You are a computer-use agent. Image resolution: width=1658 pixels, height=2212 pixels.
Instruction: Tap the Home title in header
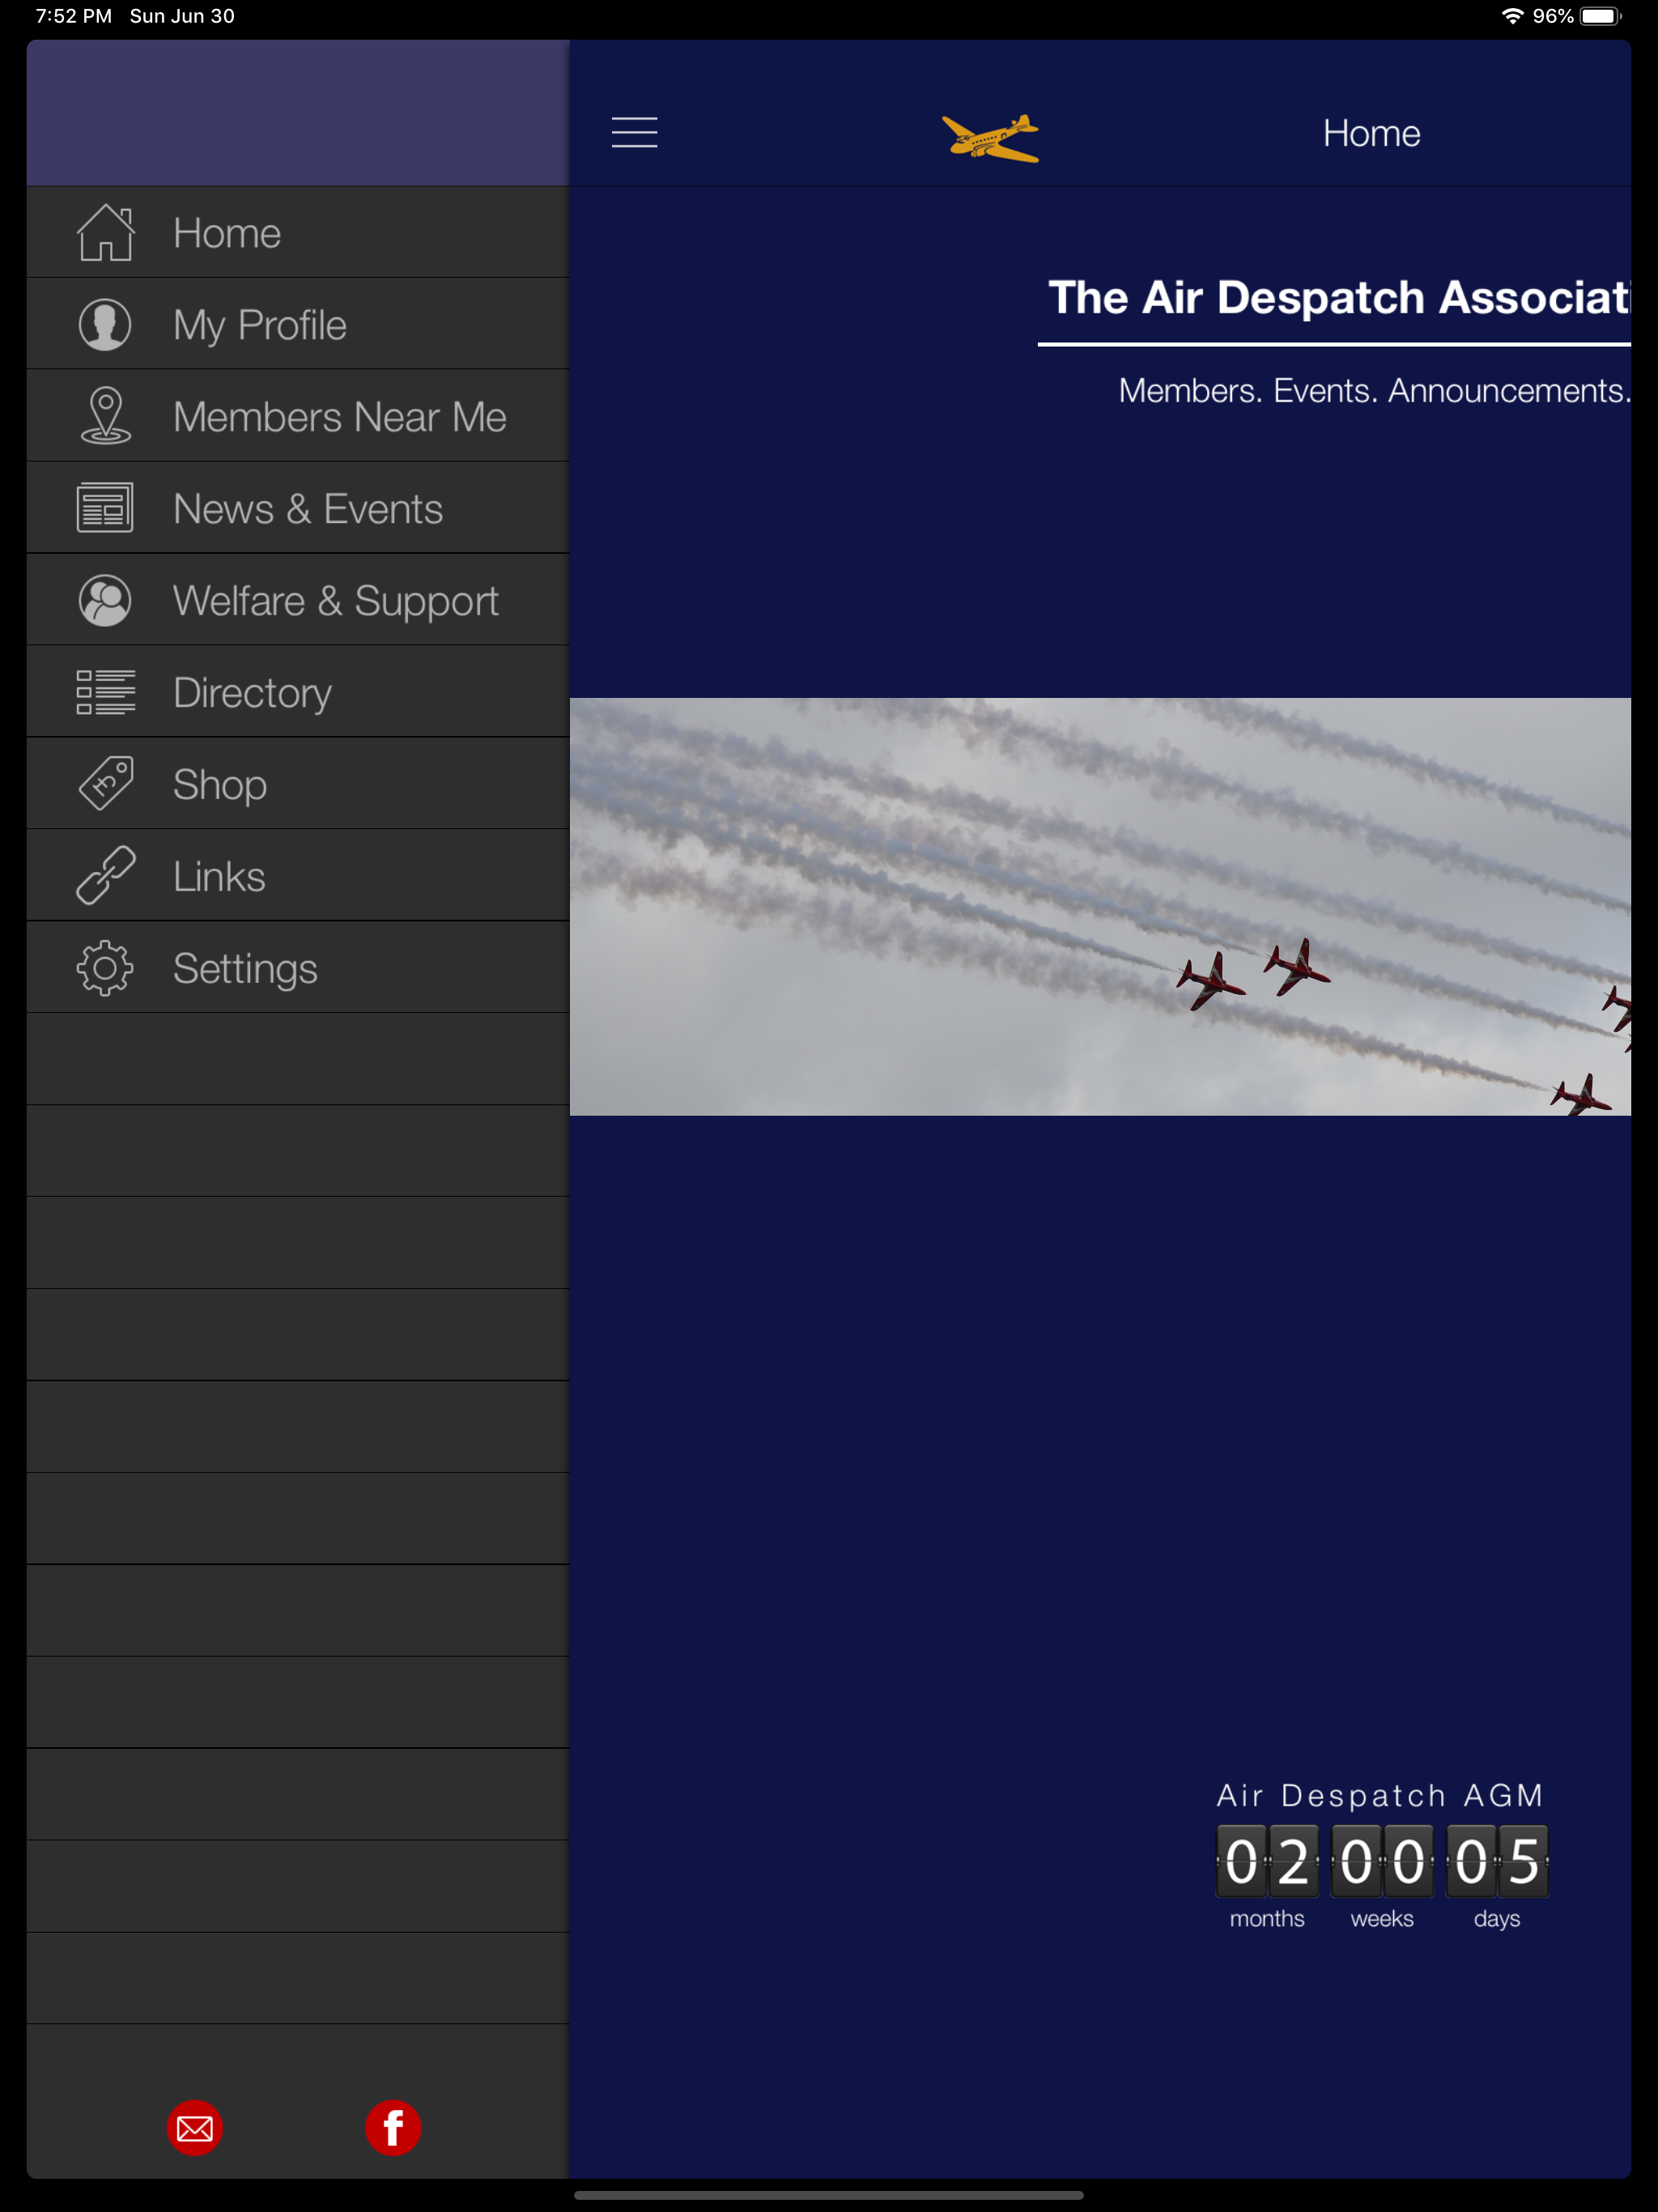coord(1371,133)
